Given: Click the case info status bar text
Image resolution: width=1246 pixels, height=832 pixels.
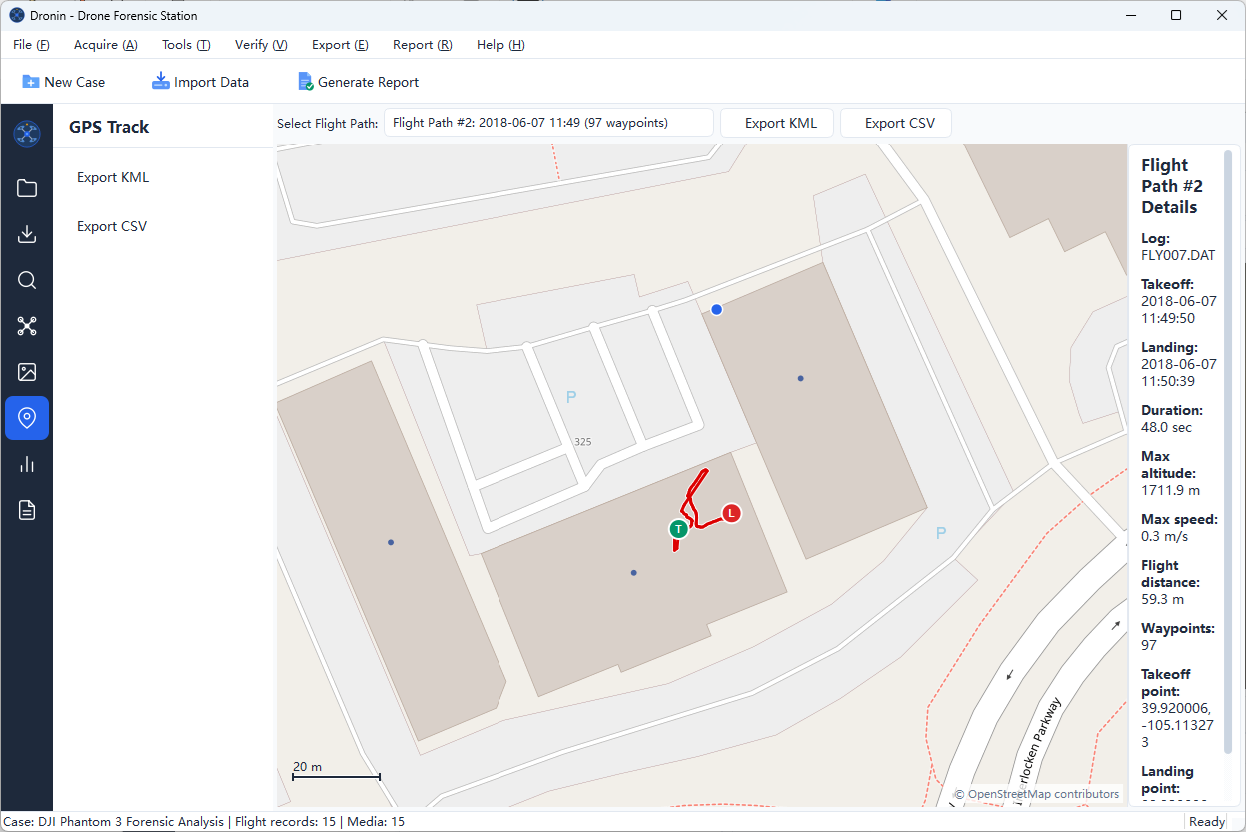Looking at the screenshot, I should 205,822.
